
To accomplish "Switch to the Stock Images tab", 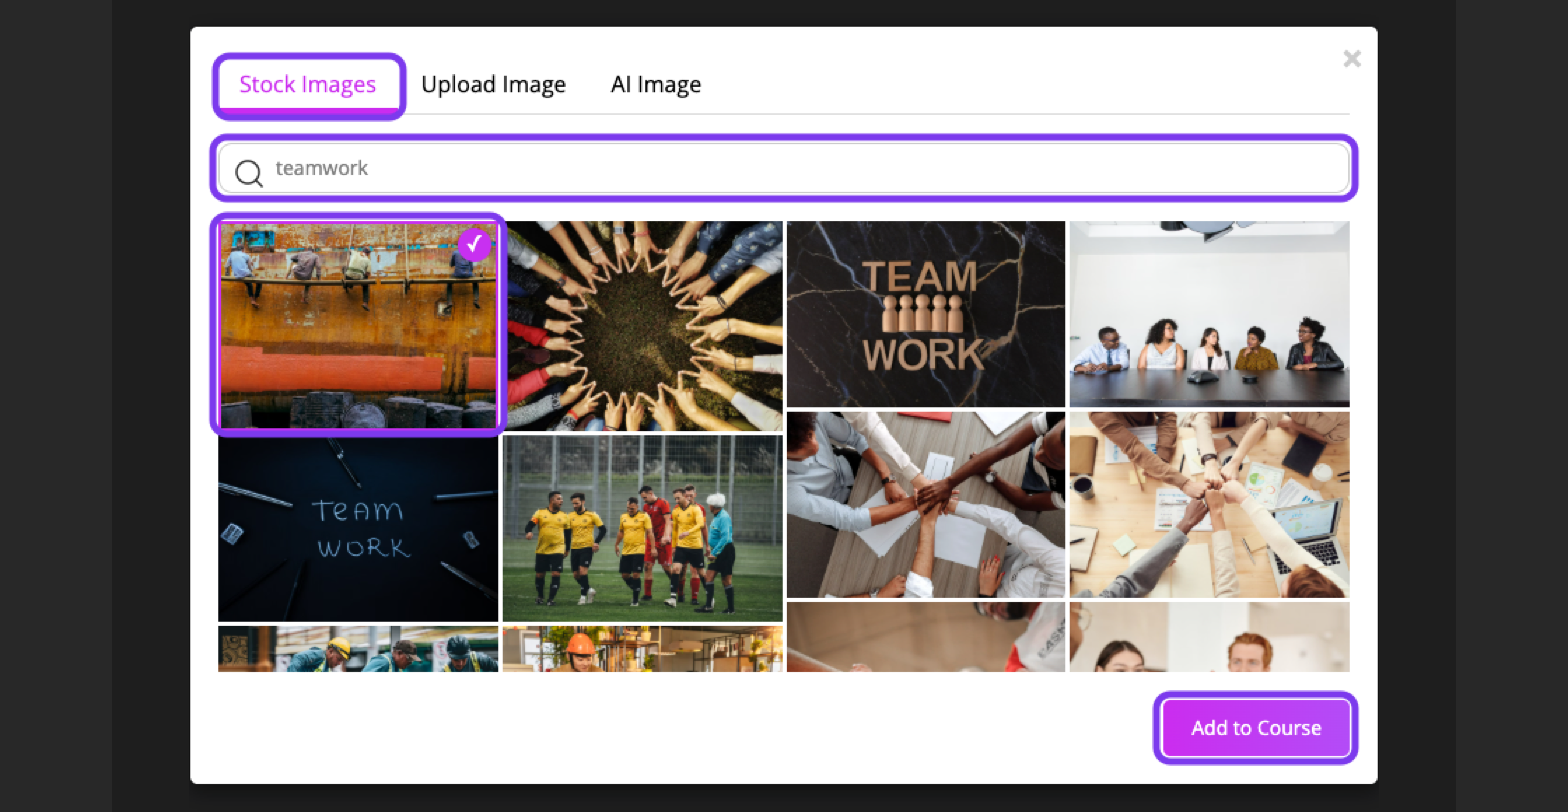I will [308, 85].
